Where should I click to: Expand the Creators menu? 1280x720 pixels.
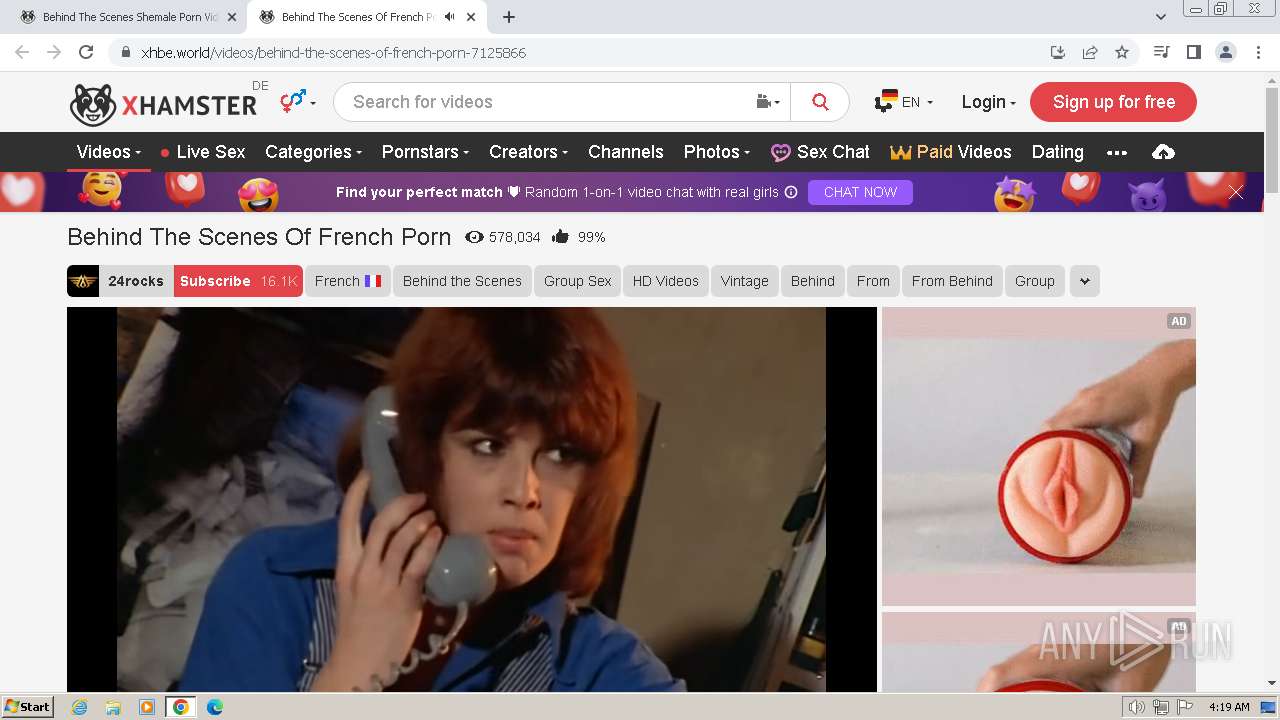click(x=528, y=152)
